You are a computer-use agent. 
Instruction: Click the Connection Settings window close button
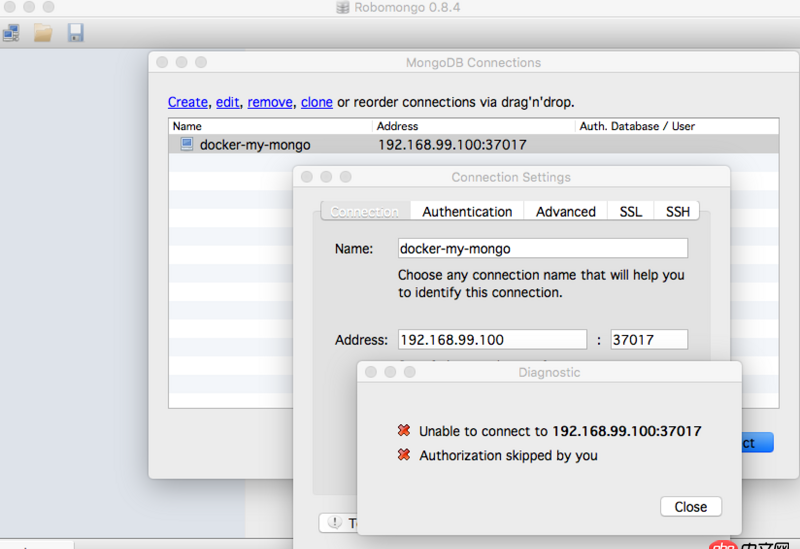click(307, 177)
